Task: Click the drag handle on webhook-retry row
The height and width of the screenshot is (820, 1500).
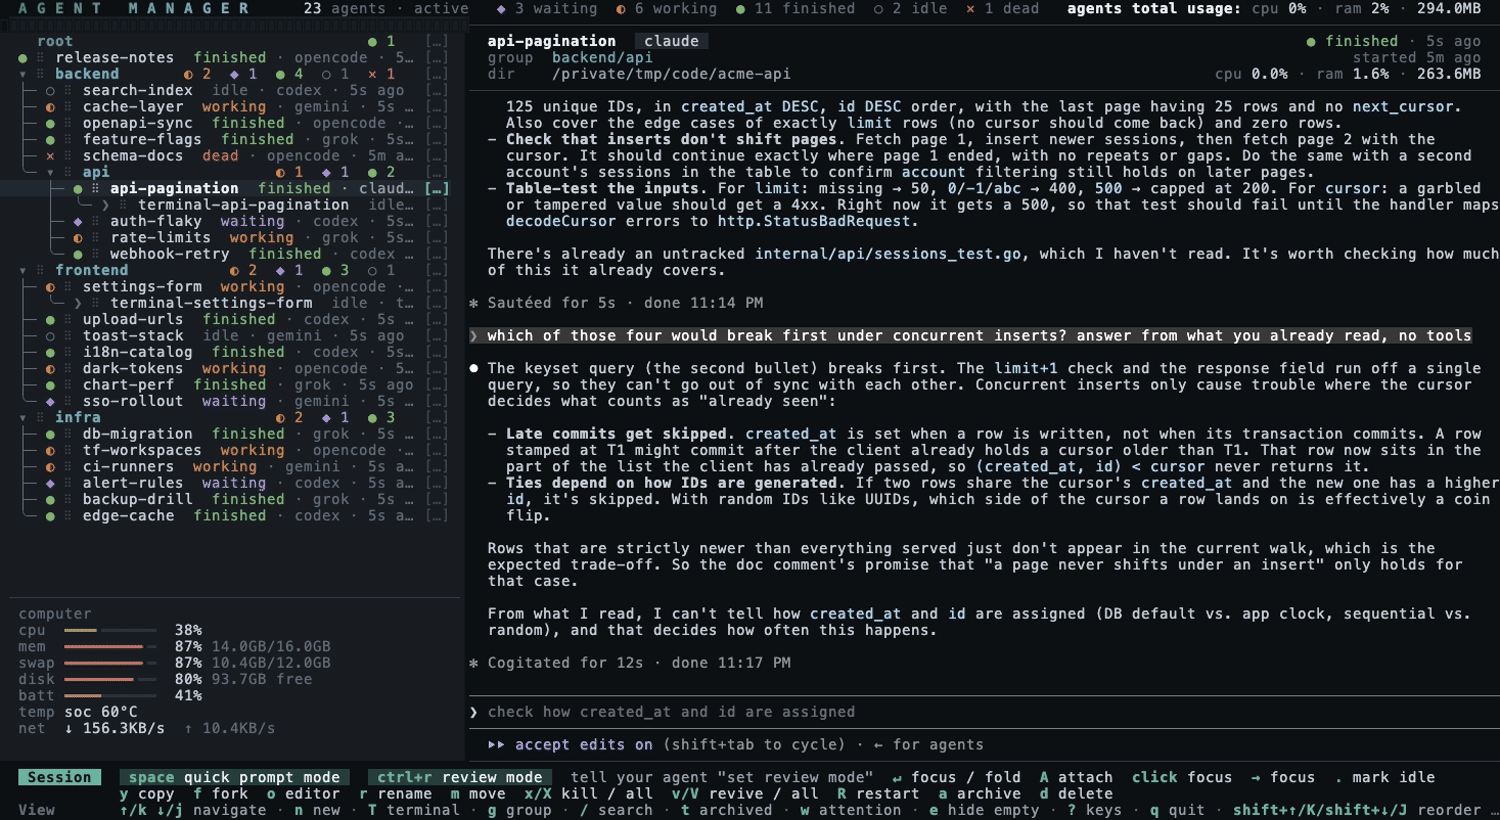Action: click(96, 255)
